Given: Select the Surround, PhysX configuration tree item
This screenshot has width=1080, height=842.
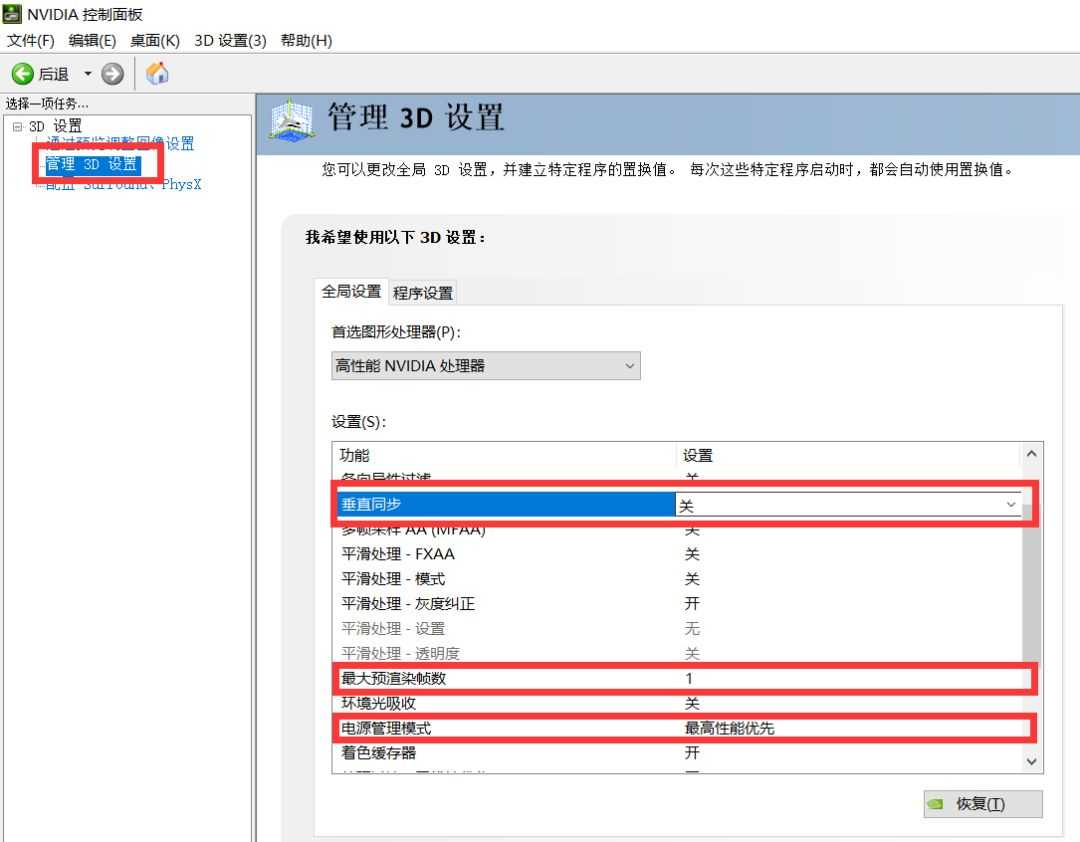Looking at the screenshot, I should 123,184.
